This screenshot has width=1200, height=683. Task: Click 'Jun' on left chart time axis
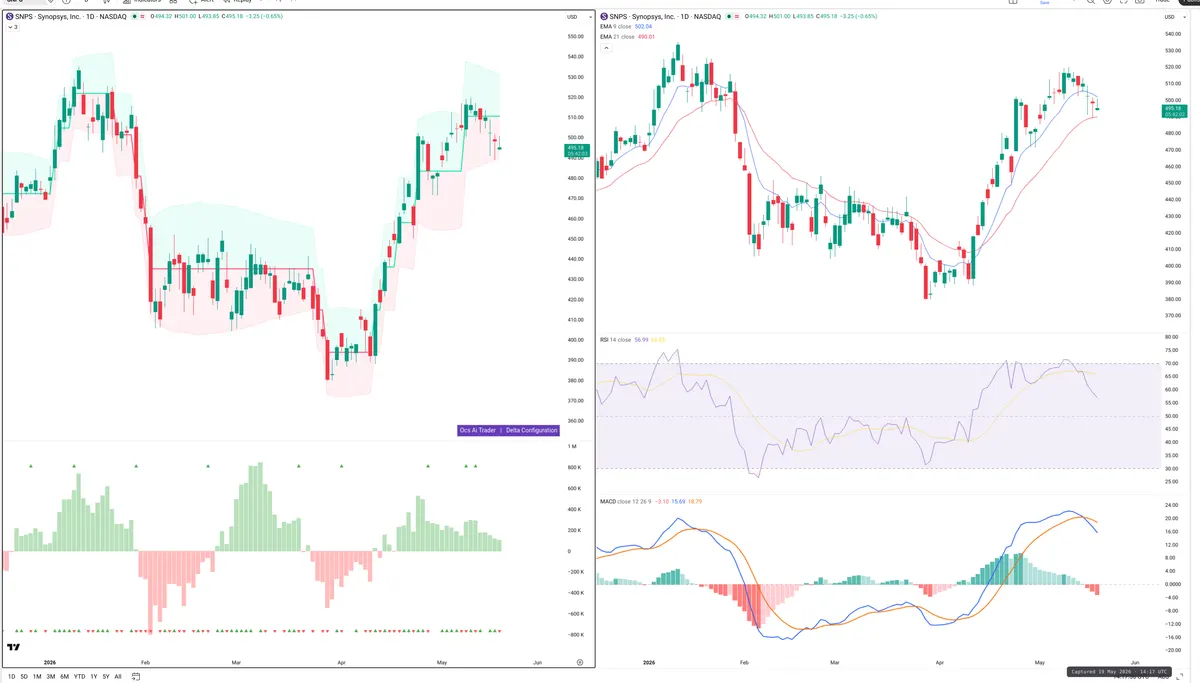click(537, 662)
